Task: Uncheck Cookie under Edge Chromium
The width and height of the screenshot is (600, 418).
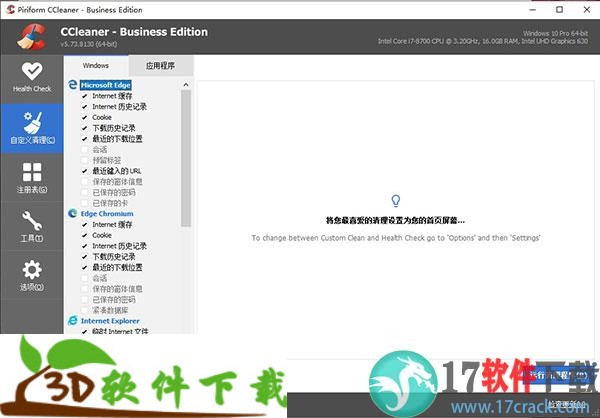Action: pyautogui.click(x=85, y=235)
